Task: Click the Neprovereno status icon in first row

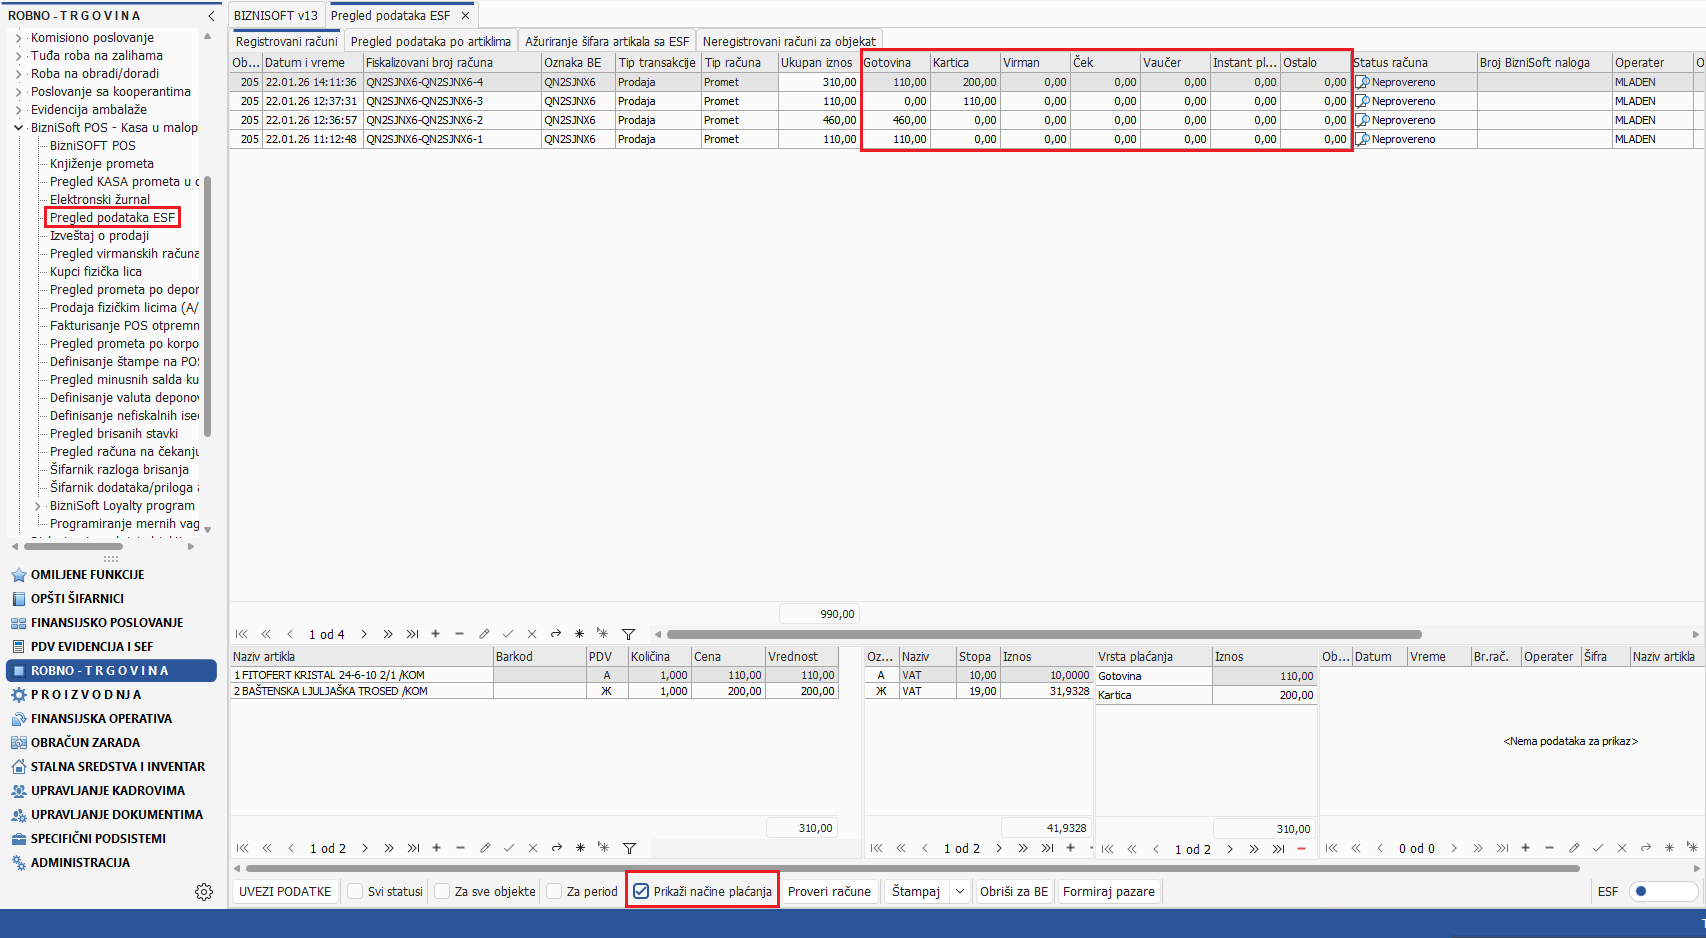Action: point(1362,82)
